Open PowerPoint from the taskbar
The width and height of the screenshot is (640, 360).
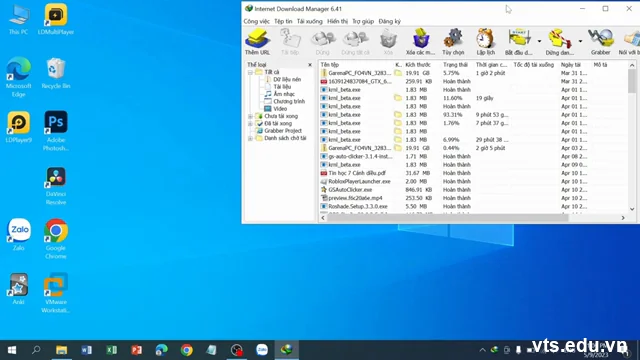tap(136, 350)
